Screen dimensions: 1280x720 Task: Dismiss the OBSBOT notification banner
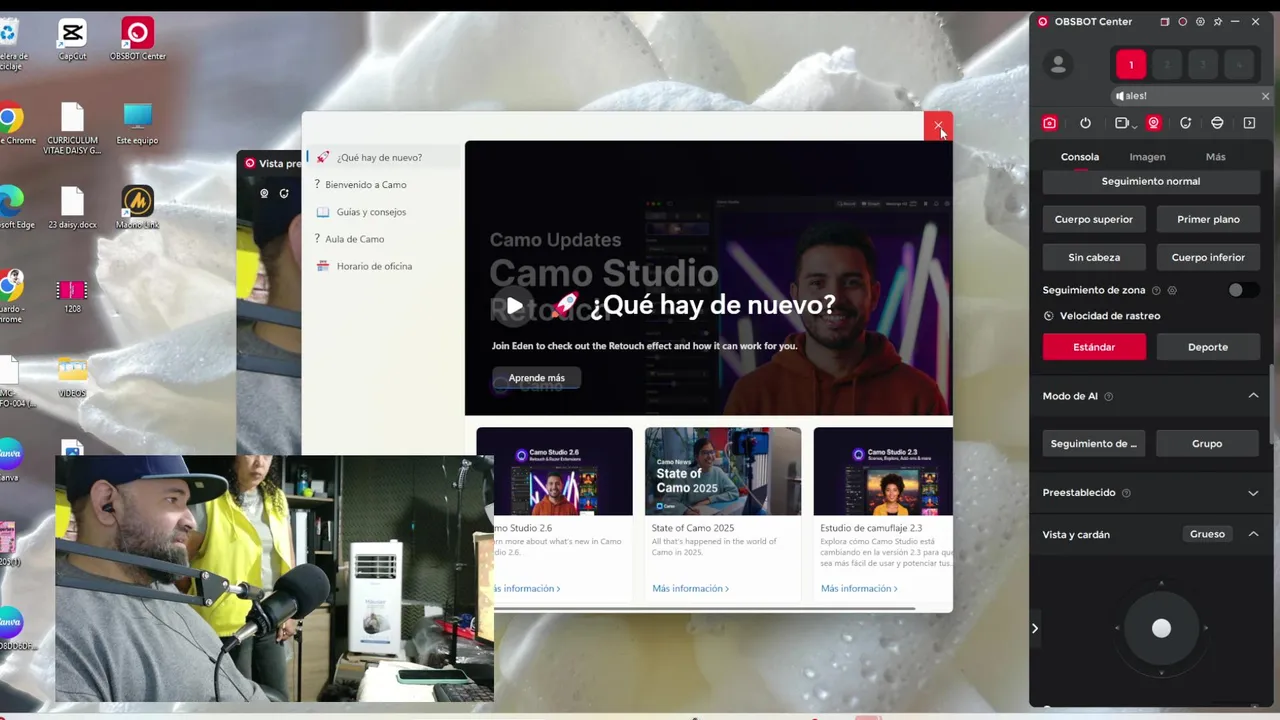1265,96
